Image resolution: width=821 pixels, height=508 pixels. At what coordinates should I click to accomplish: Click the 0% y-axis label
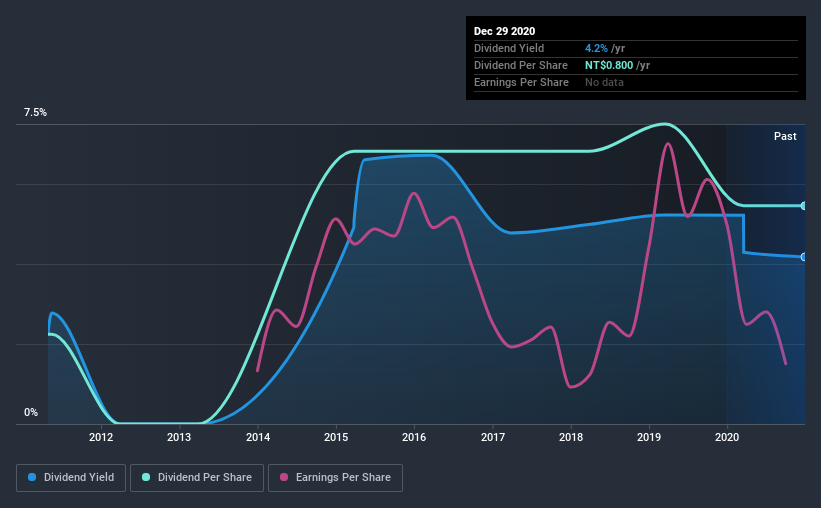(31, 412)
